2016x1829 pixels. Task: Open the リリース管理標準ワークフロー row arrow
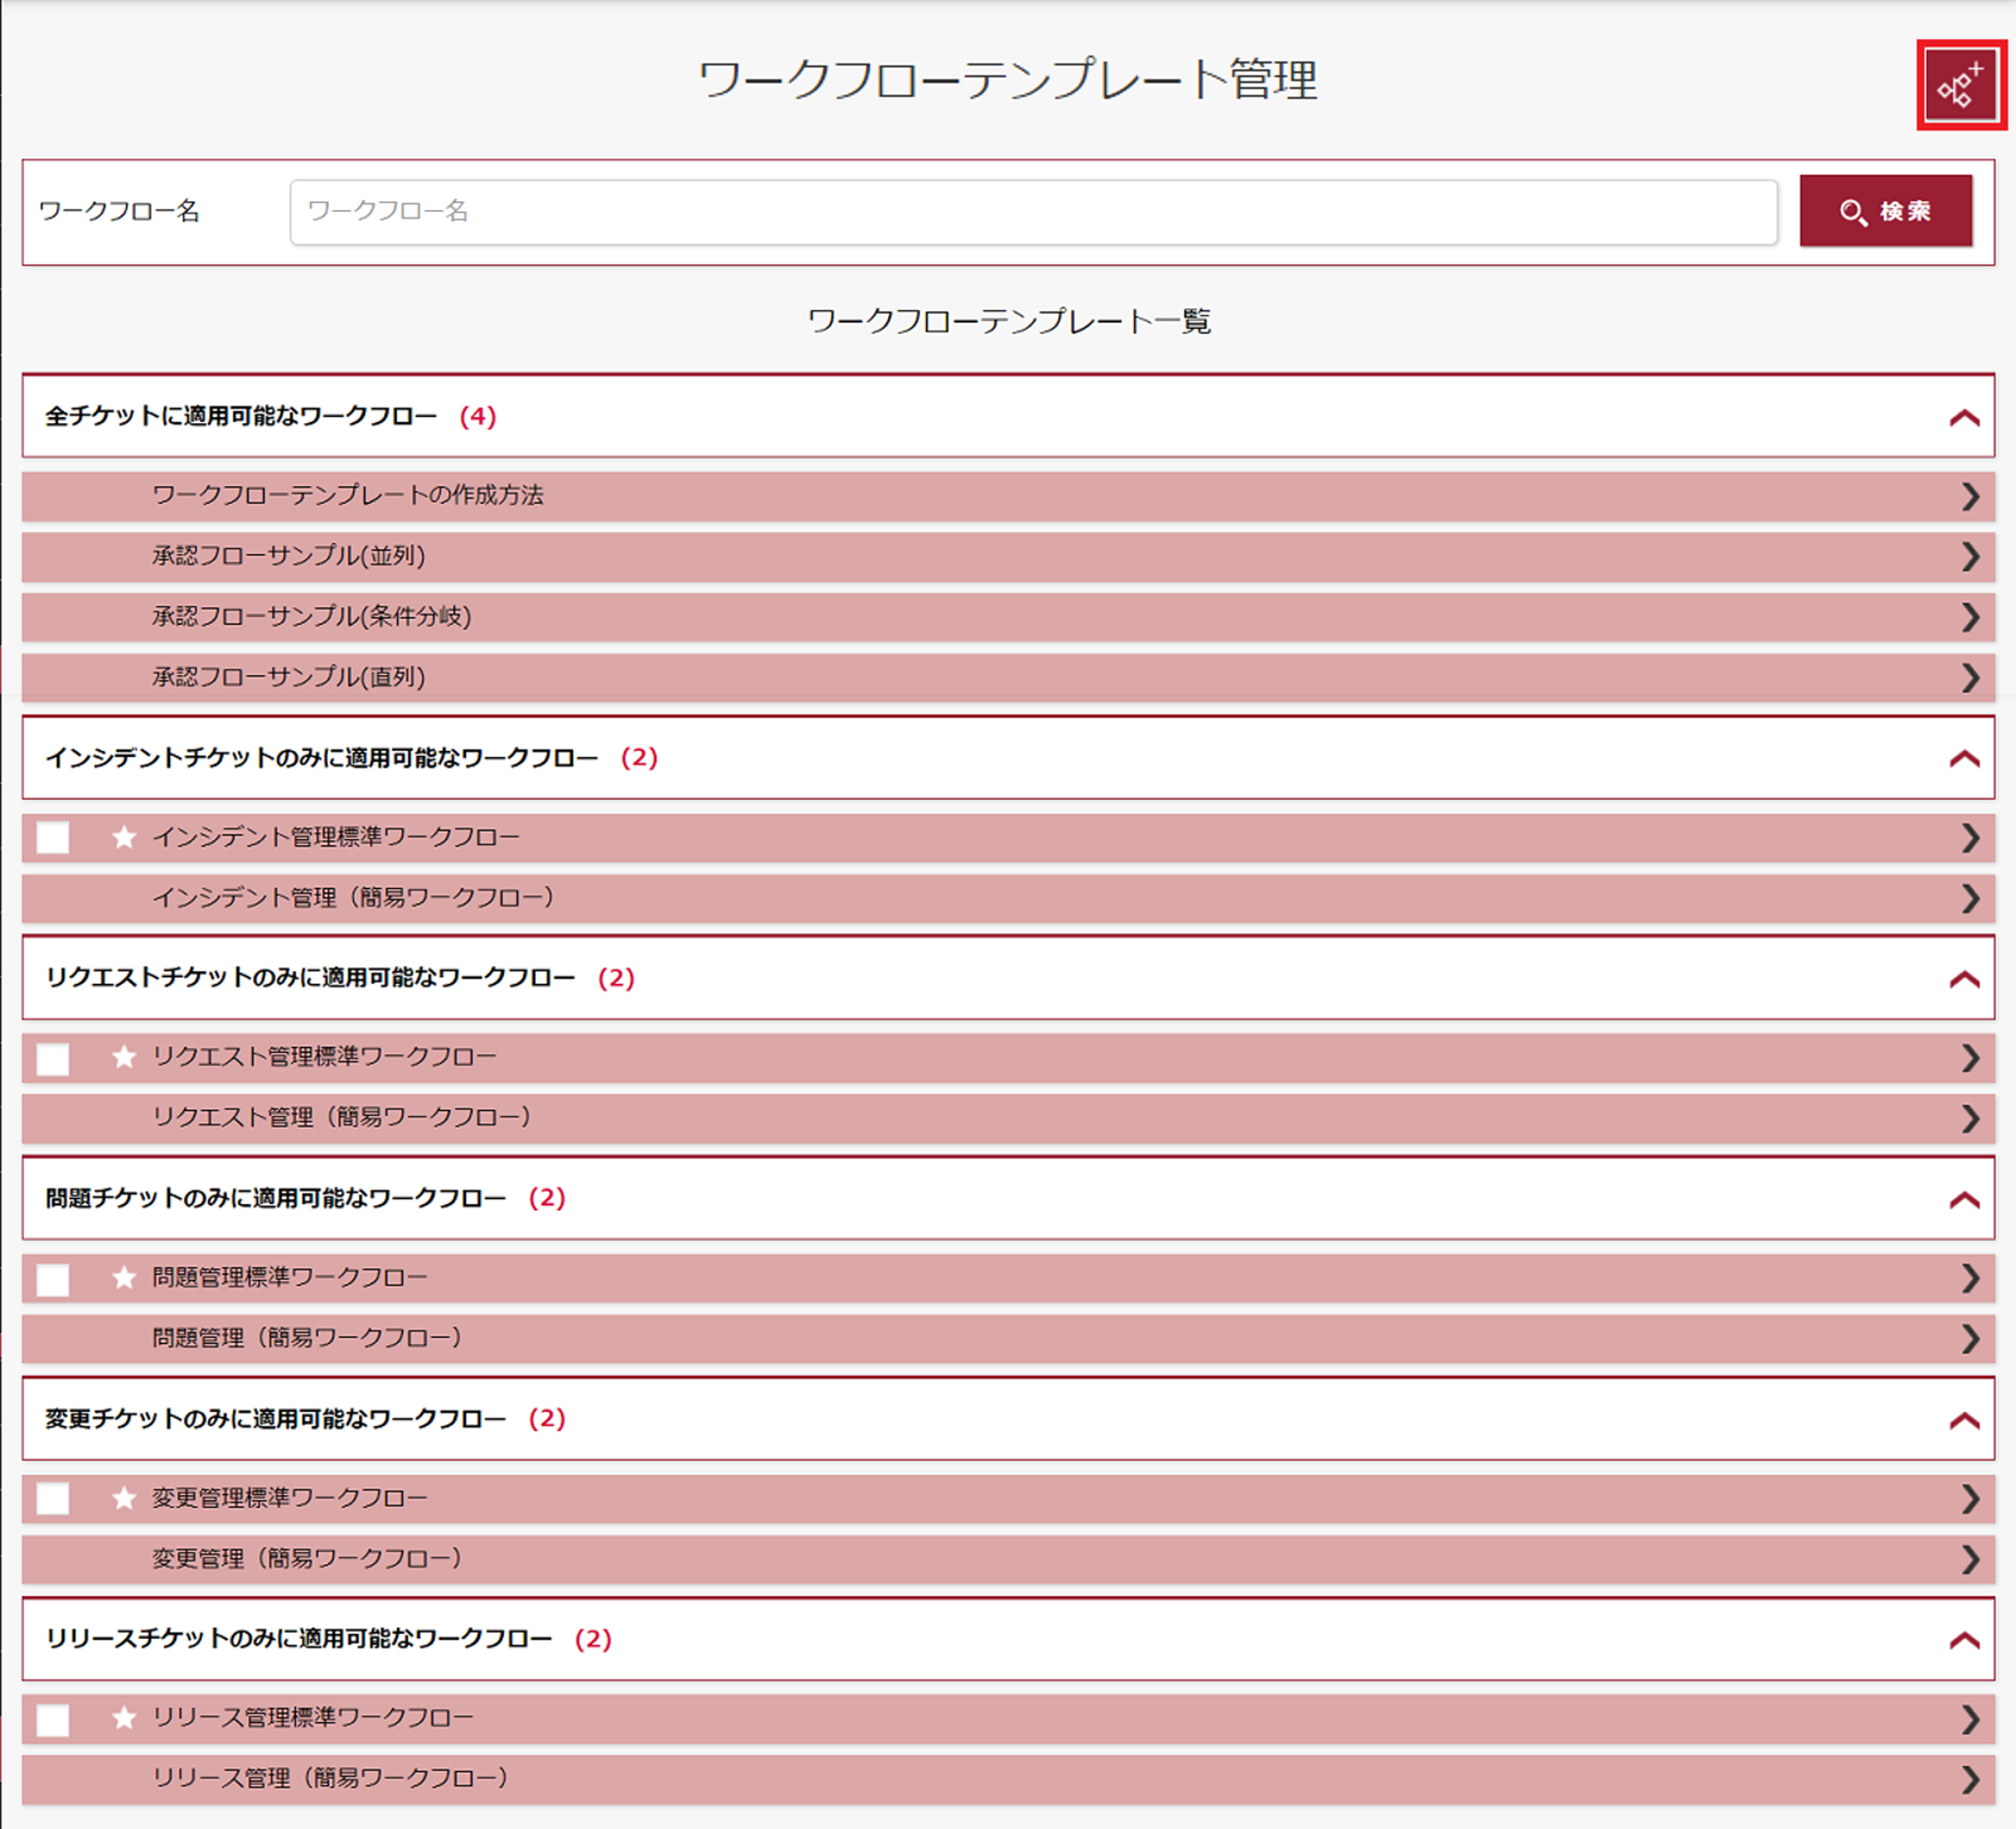pyautogui.click(x=1970, y=1719)
